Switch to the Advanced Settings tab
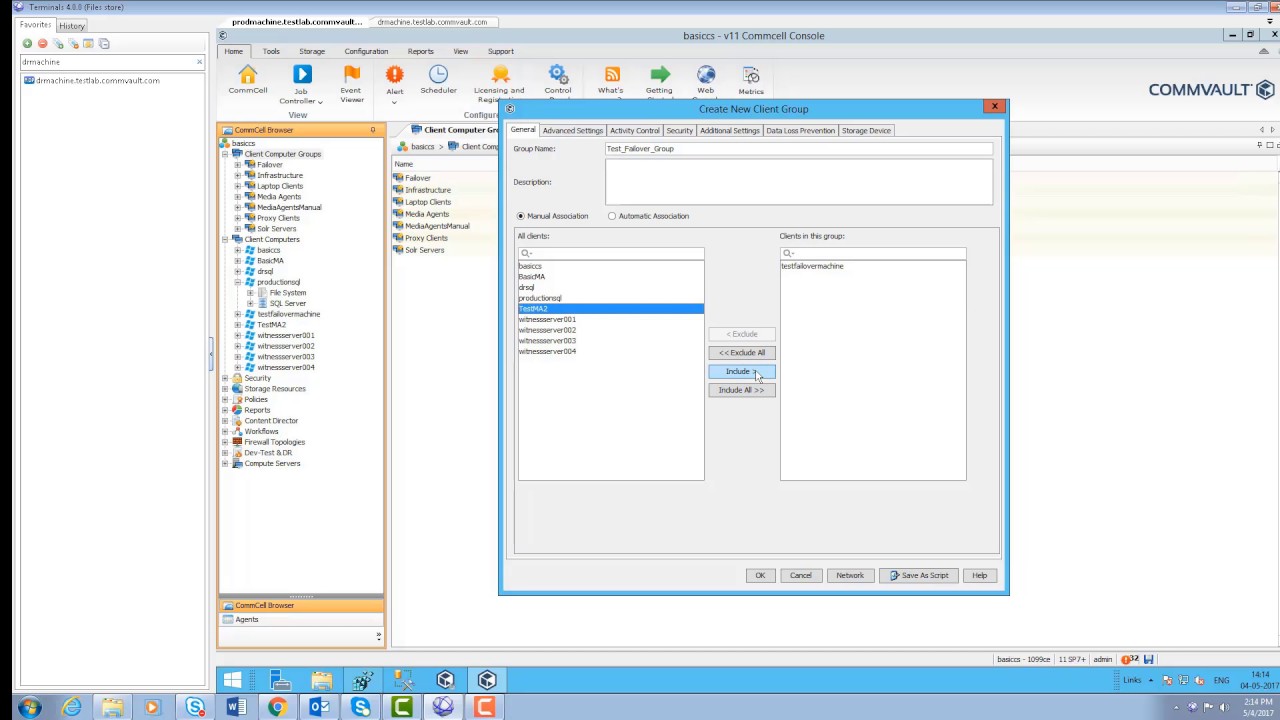This screenshot has width=1280, height=720. tap(573, 130)
